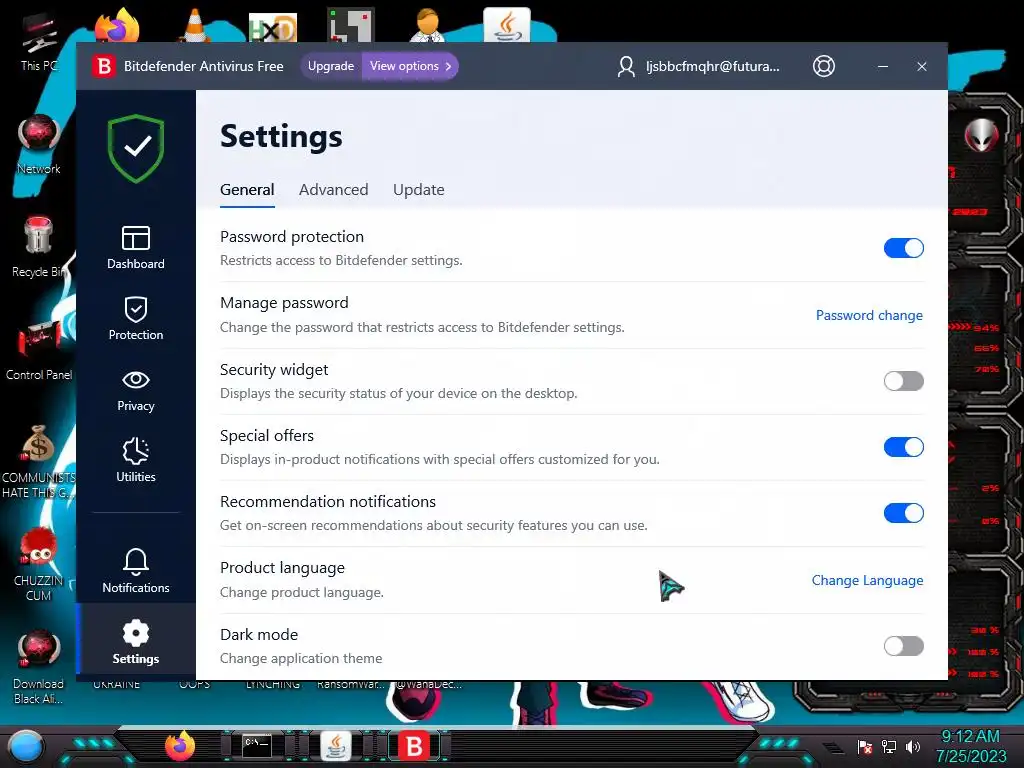The image size is (1024, 768).
Task: Select the Settings gear in sidebar
Action: [x=136, y=642]
